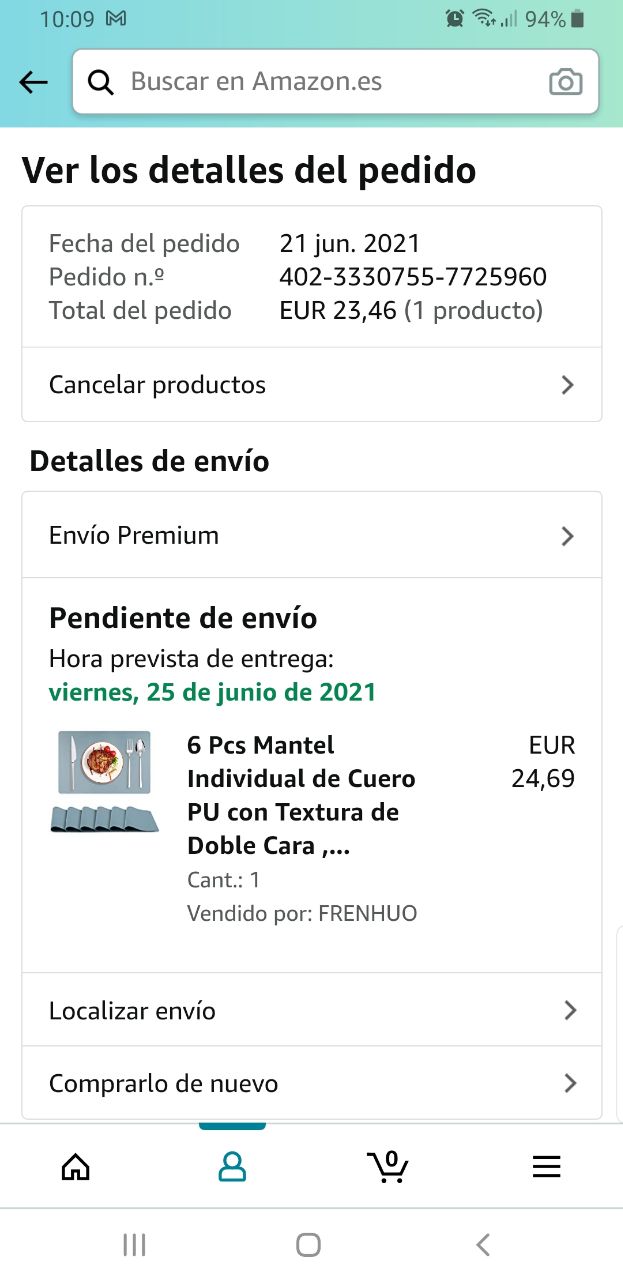Go to the Home tab icon
The height and width of the screenshot is (1280, 623).
[x=76, y=1166]
